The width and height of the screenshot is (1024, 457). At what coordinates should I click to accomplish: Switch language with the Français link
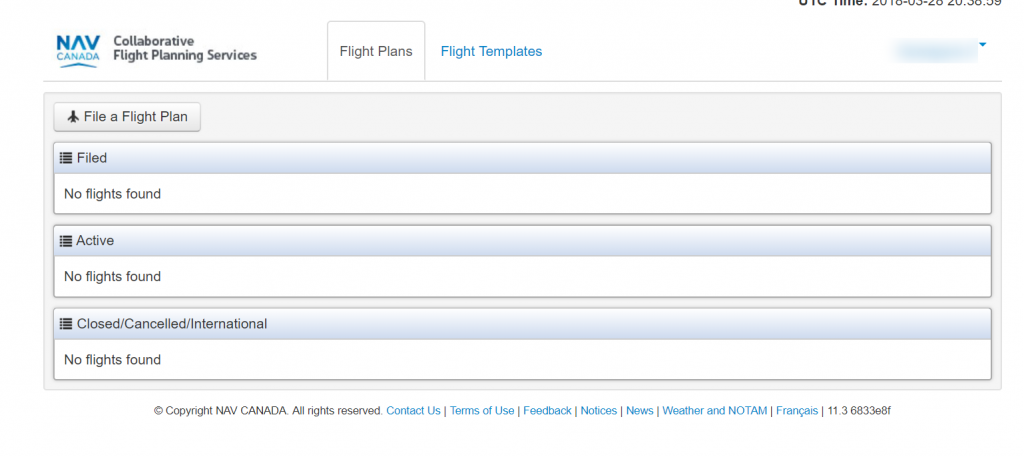(x=796, y=411)
